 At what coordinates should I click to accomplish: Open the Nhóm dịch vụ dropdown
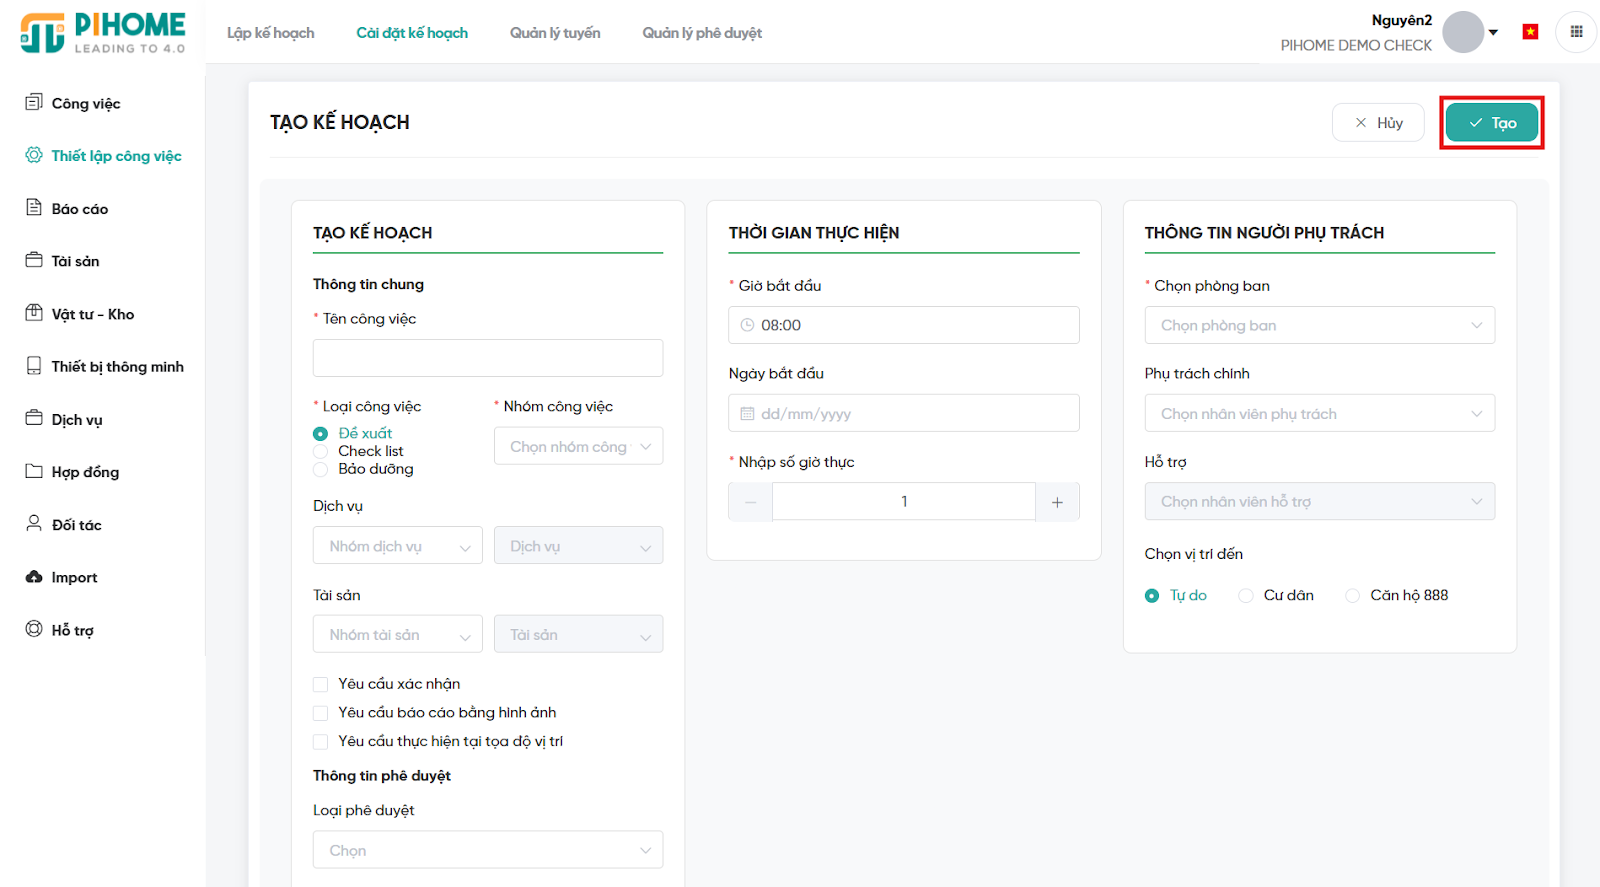pyautogui.click(x=397, y=546)
